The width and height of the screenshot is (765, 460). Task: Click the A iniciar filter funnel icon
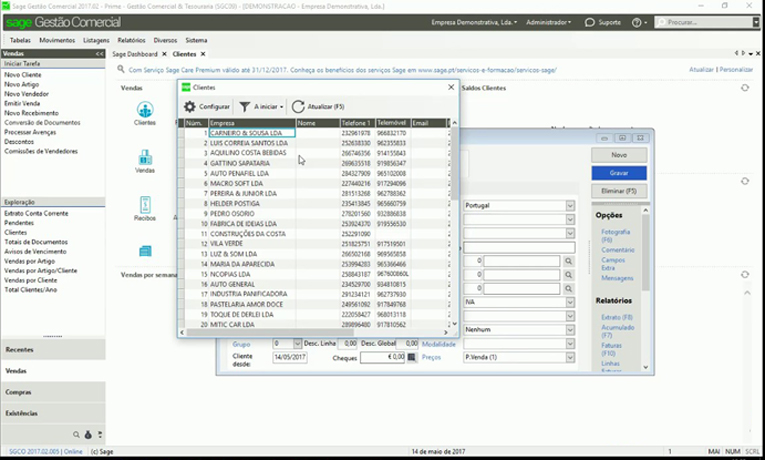point(245,106)
